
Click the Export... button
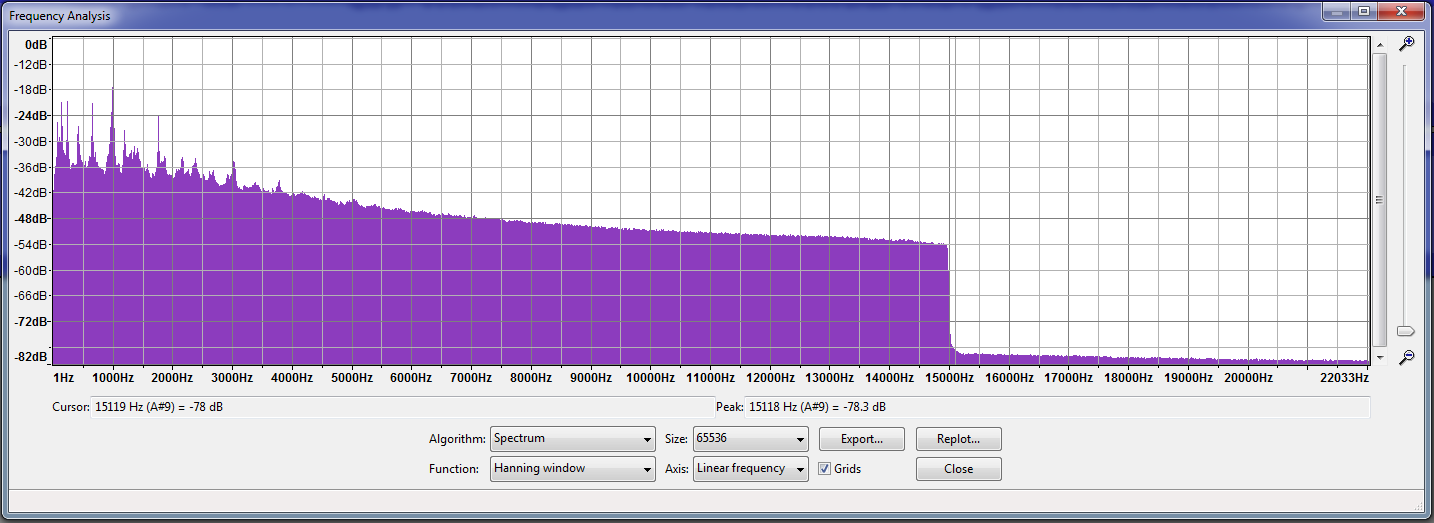click(x=861, y=439)
